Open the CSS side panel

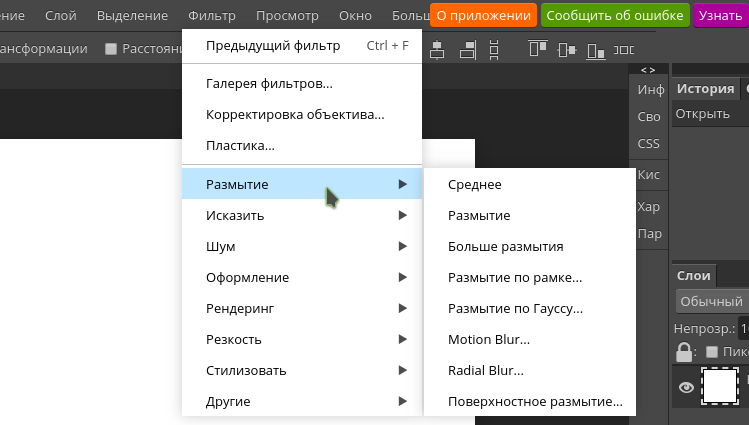pyautogui.click(x=648, y=144)
